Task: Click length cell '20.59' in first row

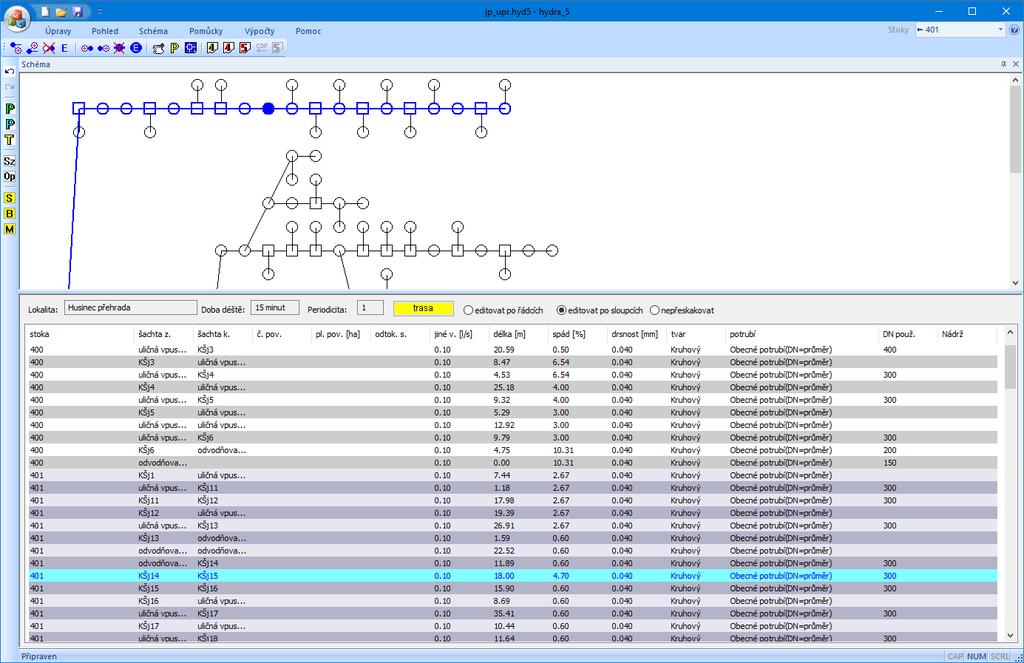Action: 504,349
